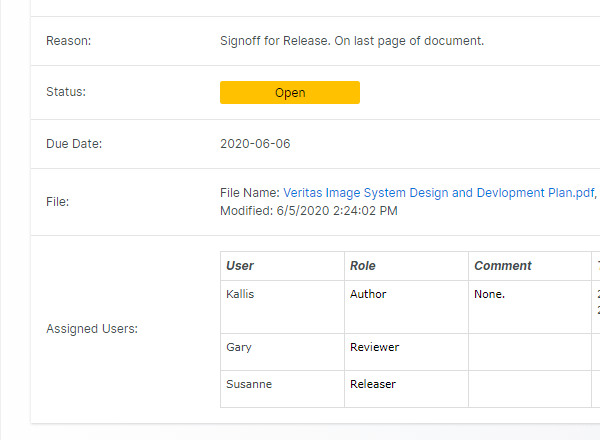
Task: Select user Susanne in the table
Action: pos(247,384)
